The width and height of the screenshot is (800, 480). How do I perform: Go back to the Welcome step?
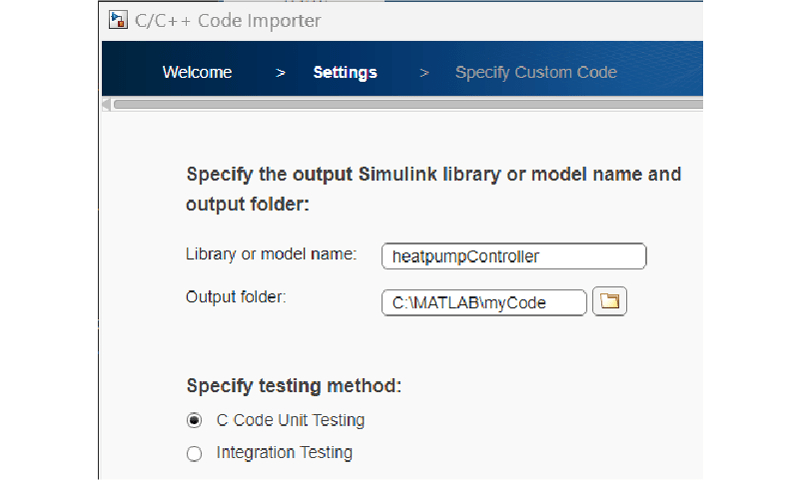[197, 72]
